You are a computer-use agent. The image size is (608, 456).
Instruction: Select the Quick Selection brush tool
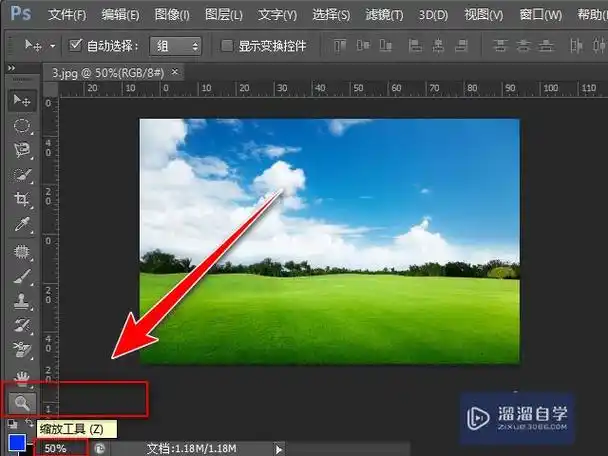click(x=22, y=175)
